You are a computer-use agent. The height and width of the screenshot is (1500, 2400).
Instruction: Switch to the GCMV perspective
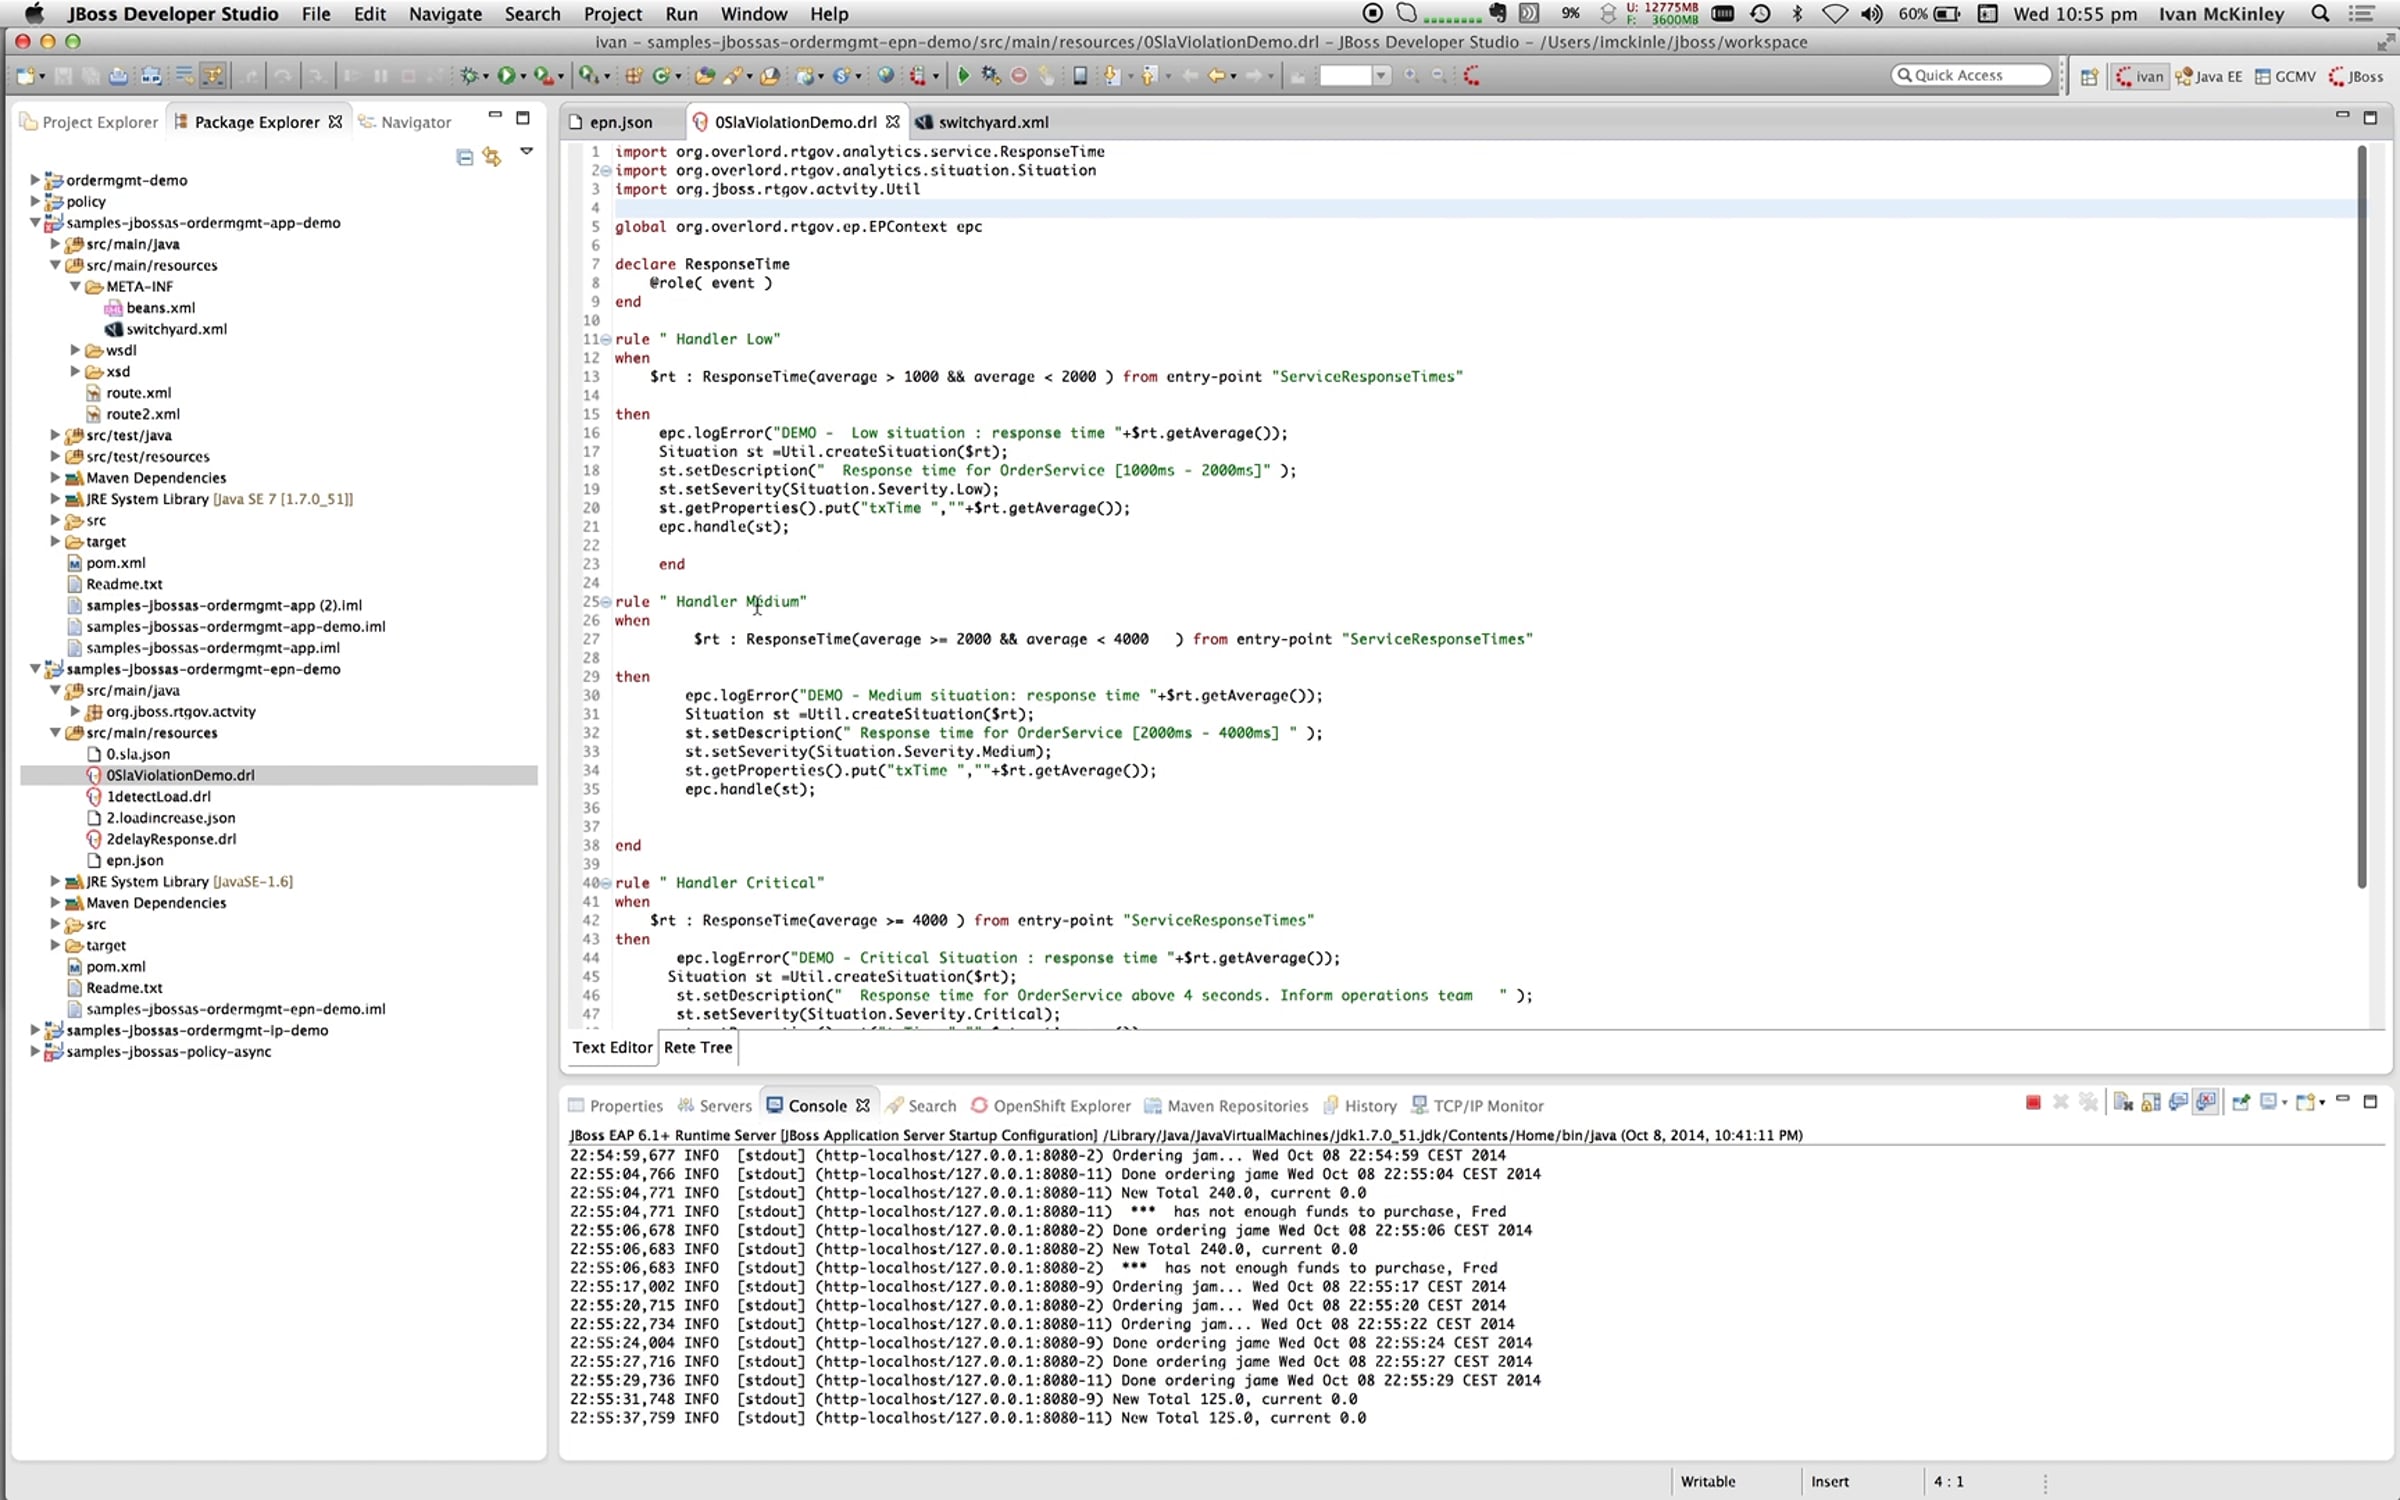click(2286, 77)
